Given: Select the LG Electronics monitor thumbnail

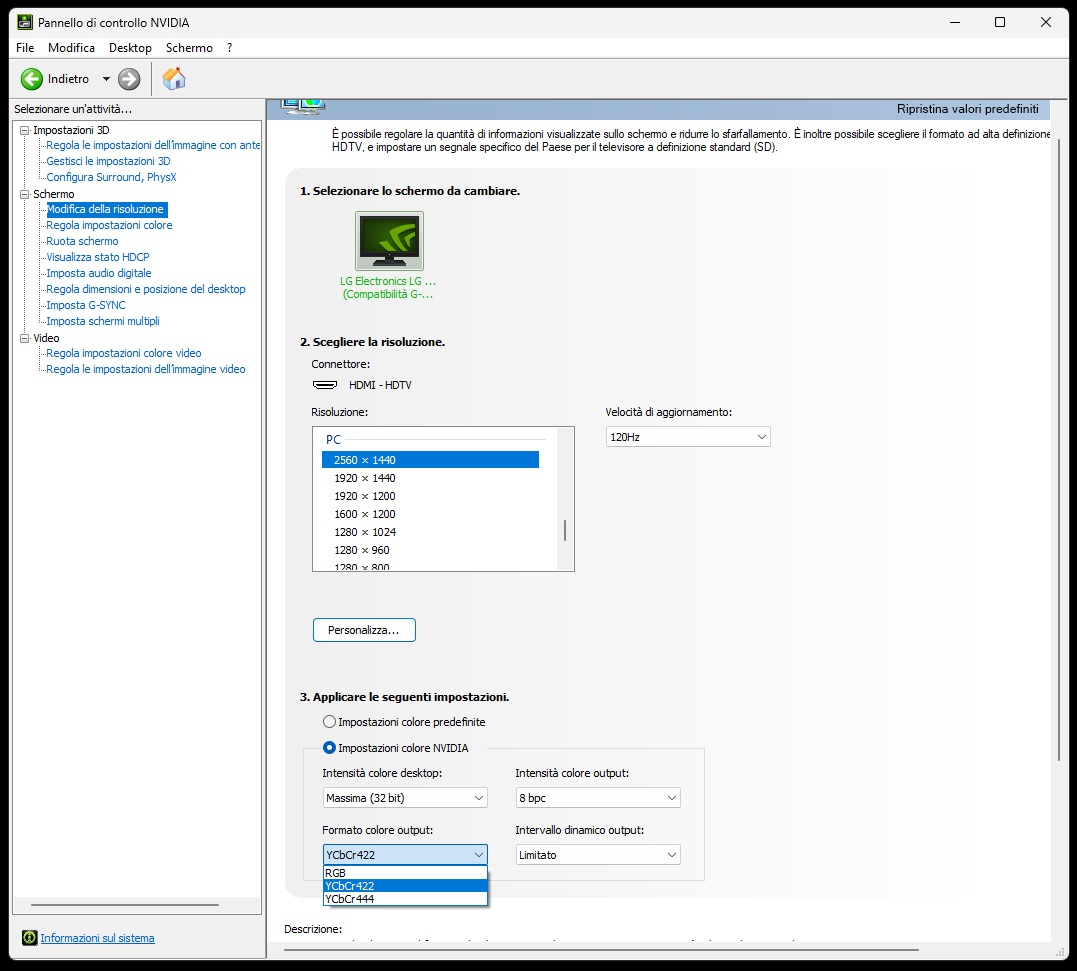Looking at the screenshot, I should click(389, 241).
